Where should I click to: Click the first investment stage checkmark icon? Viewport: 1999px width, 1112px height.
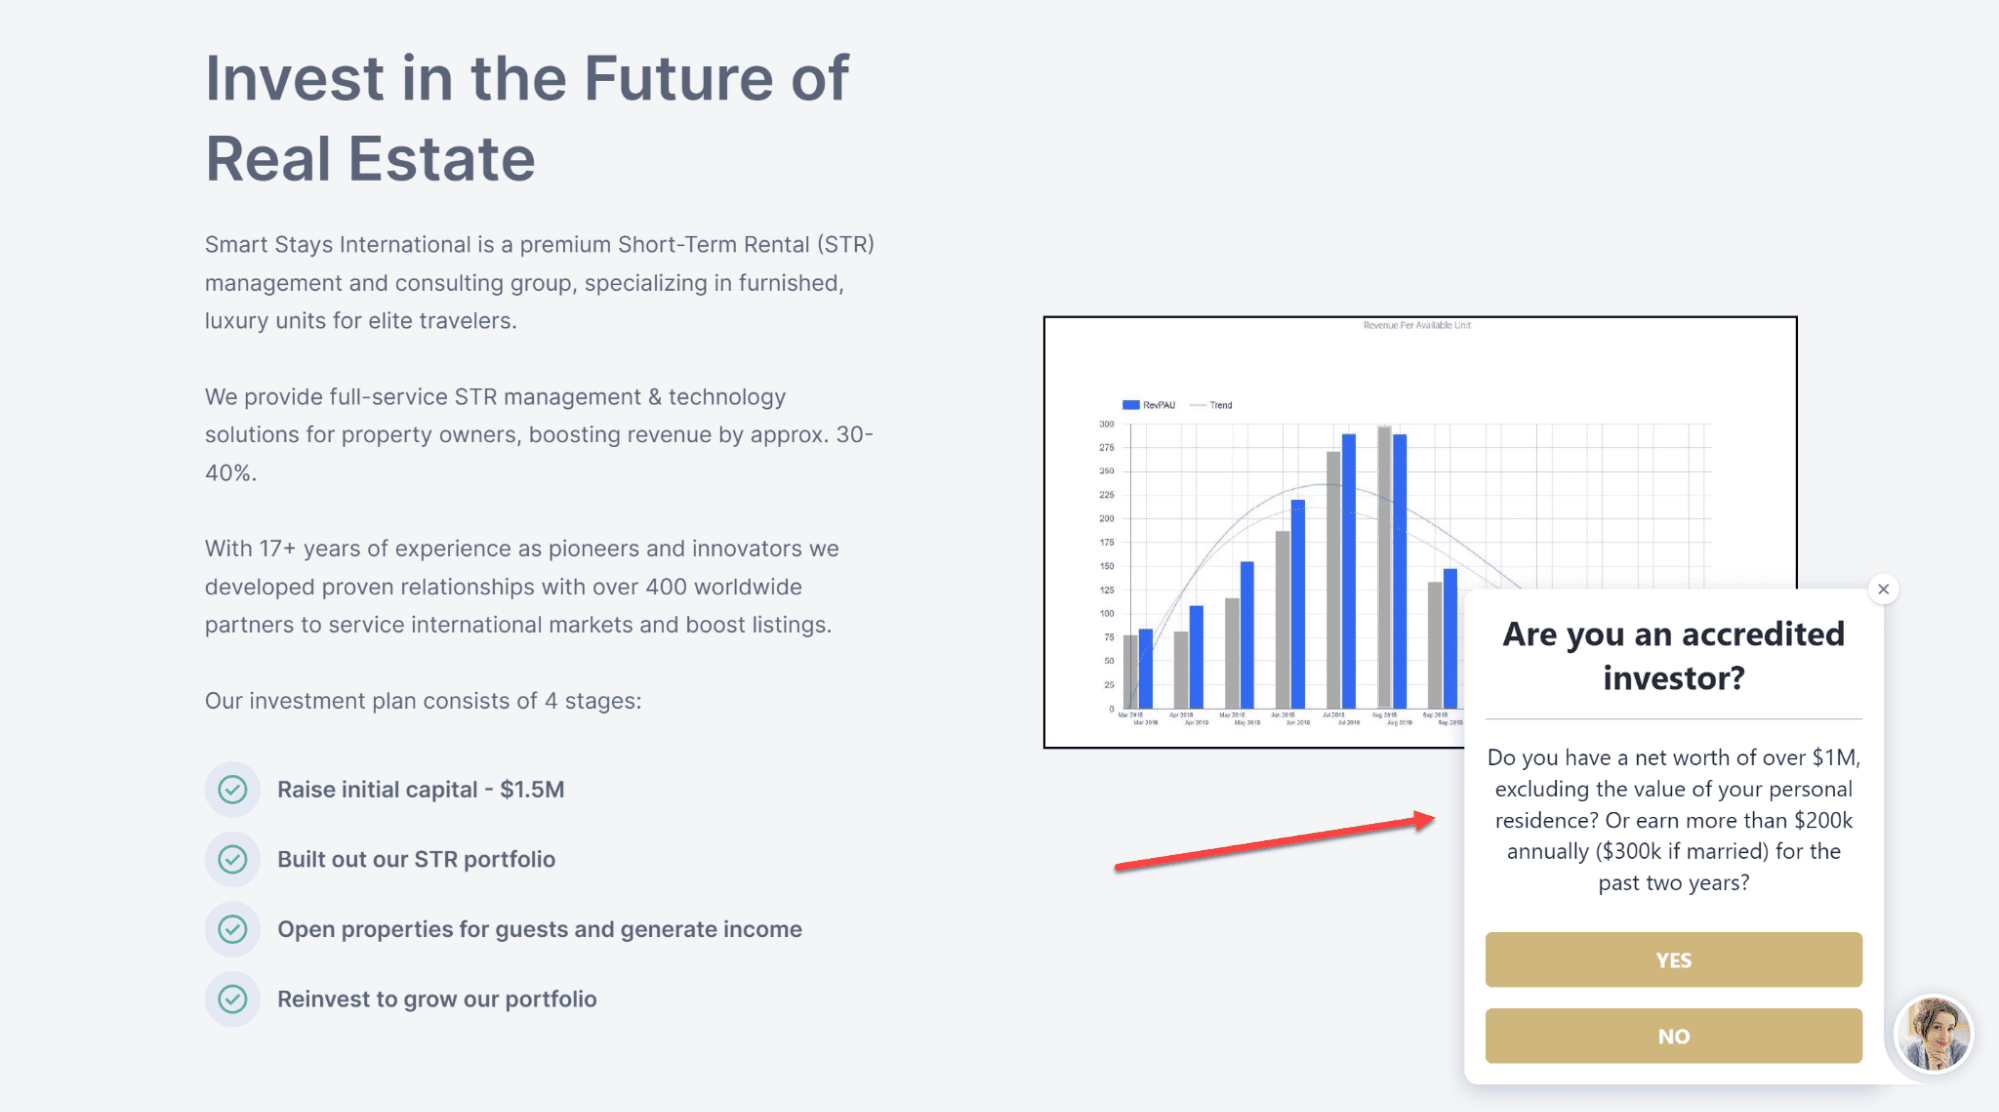tap(233, 789)
